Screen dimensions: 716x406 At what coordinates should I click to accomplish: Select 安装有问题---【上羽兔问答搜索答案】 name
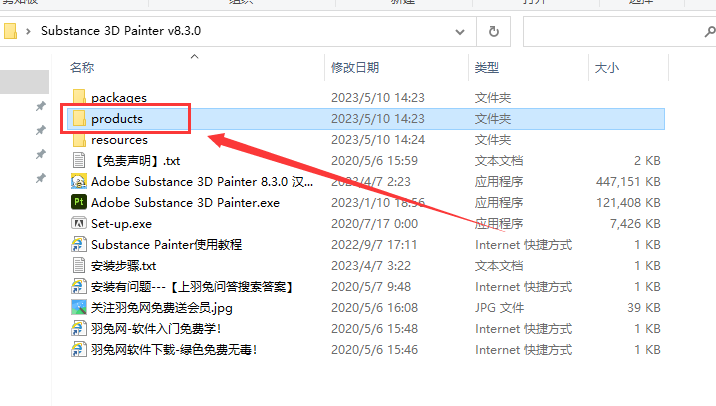[192, 287]
